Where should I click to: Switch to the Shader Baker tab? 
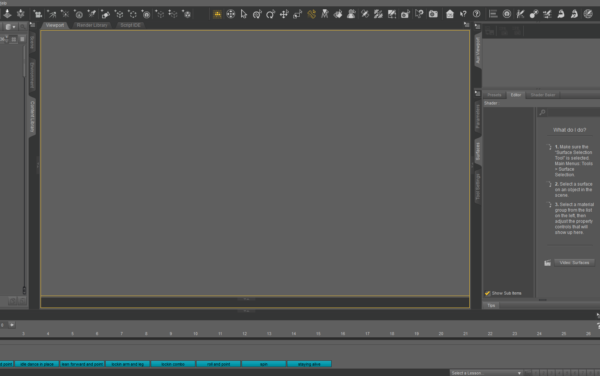(543, 95)
